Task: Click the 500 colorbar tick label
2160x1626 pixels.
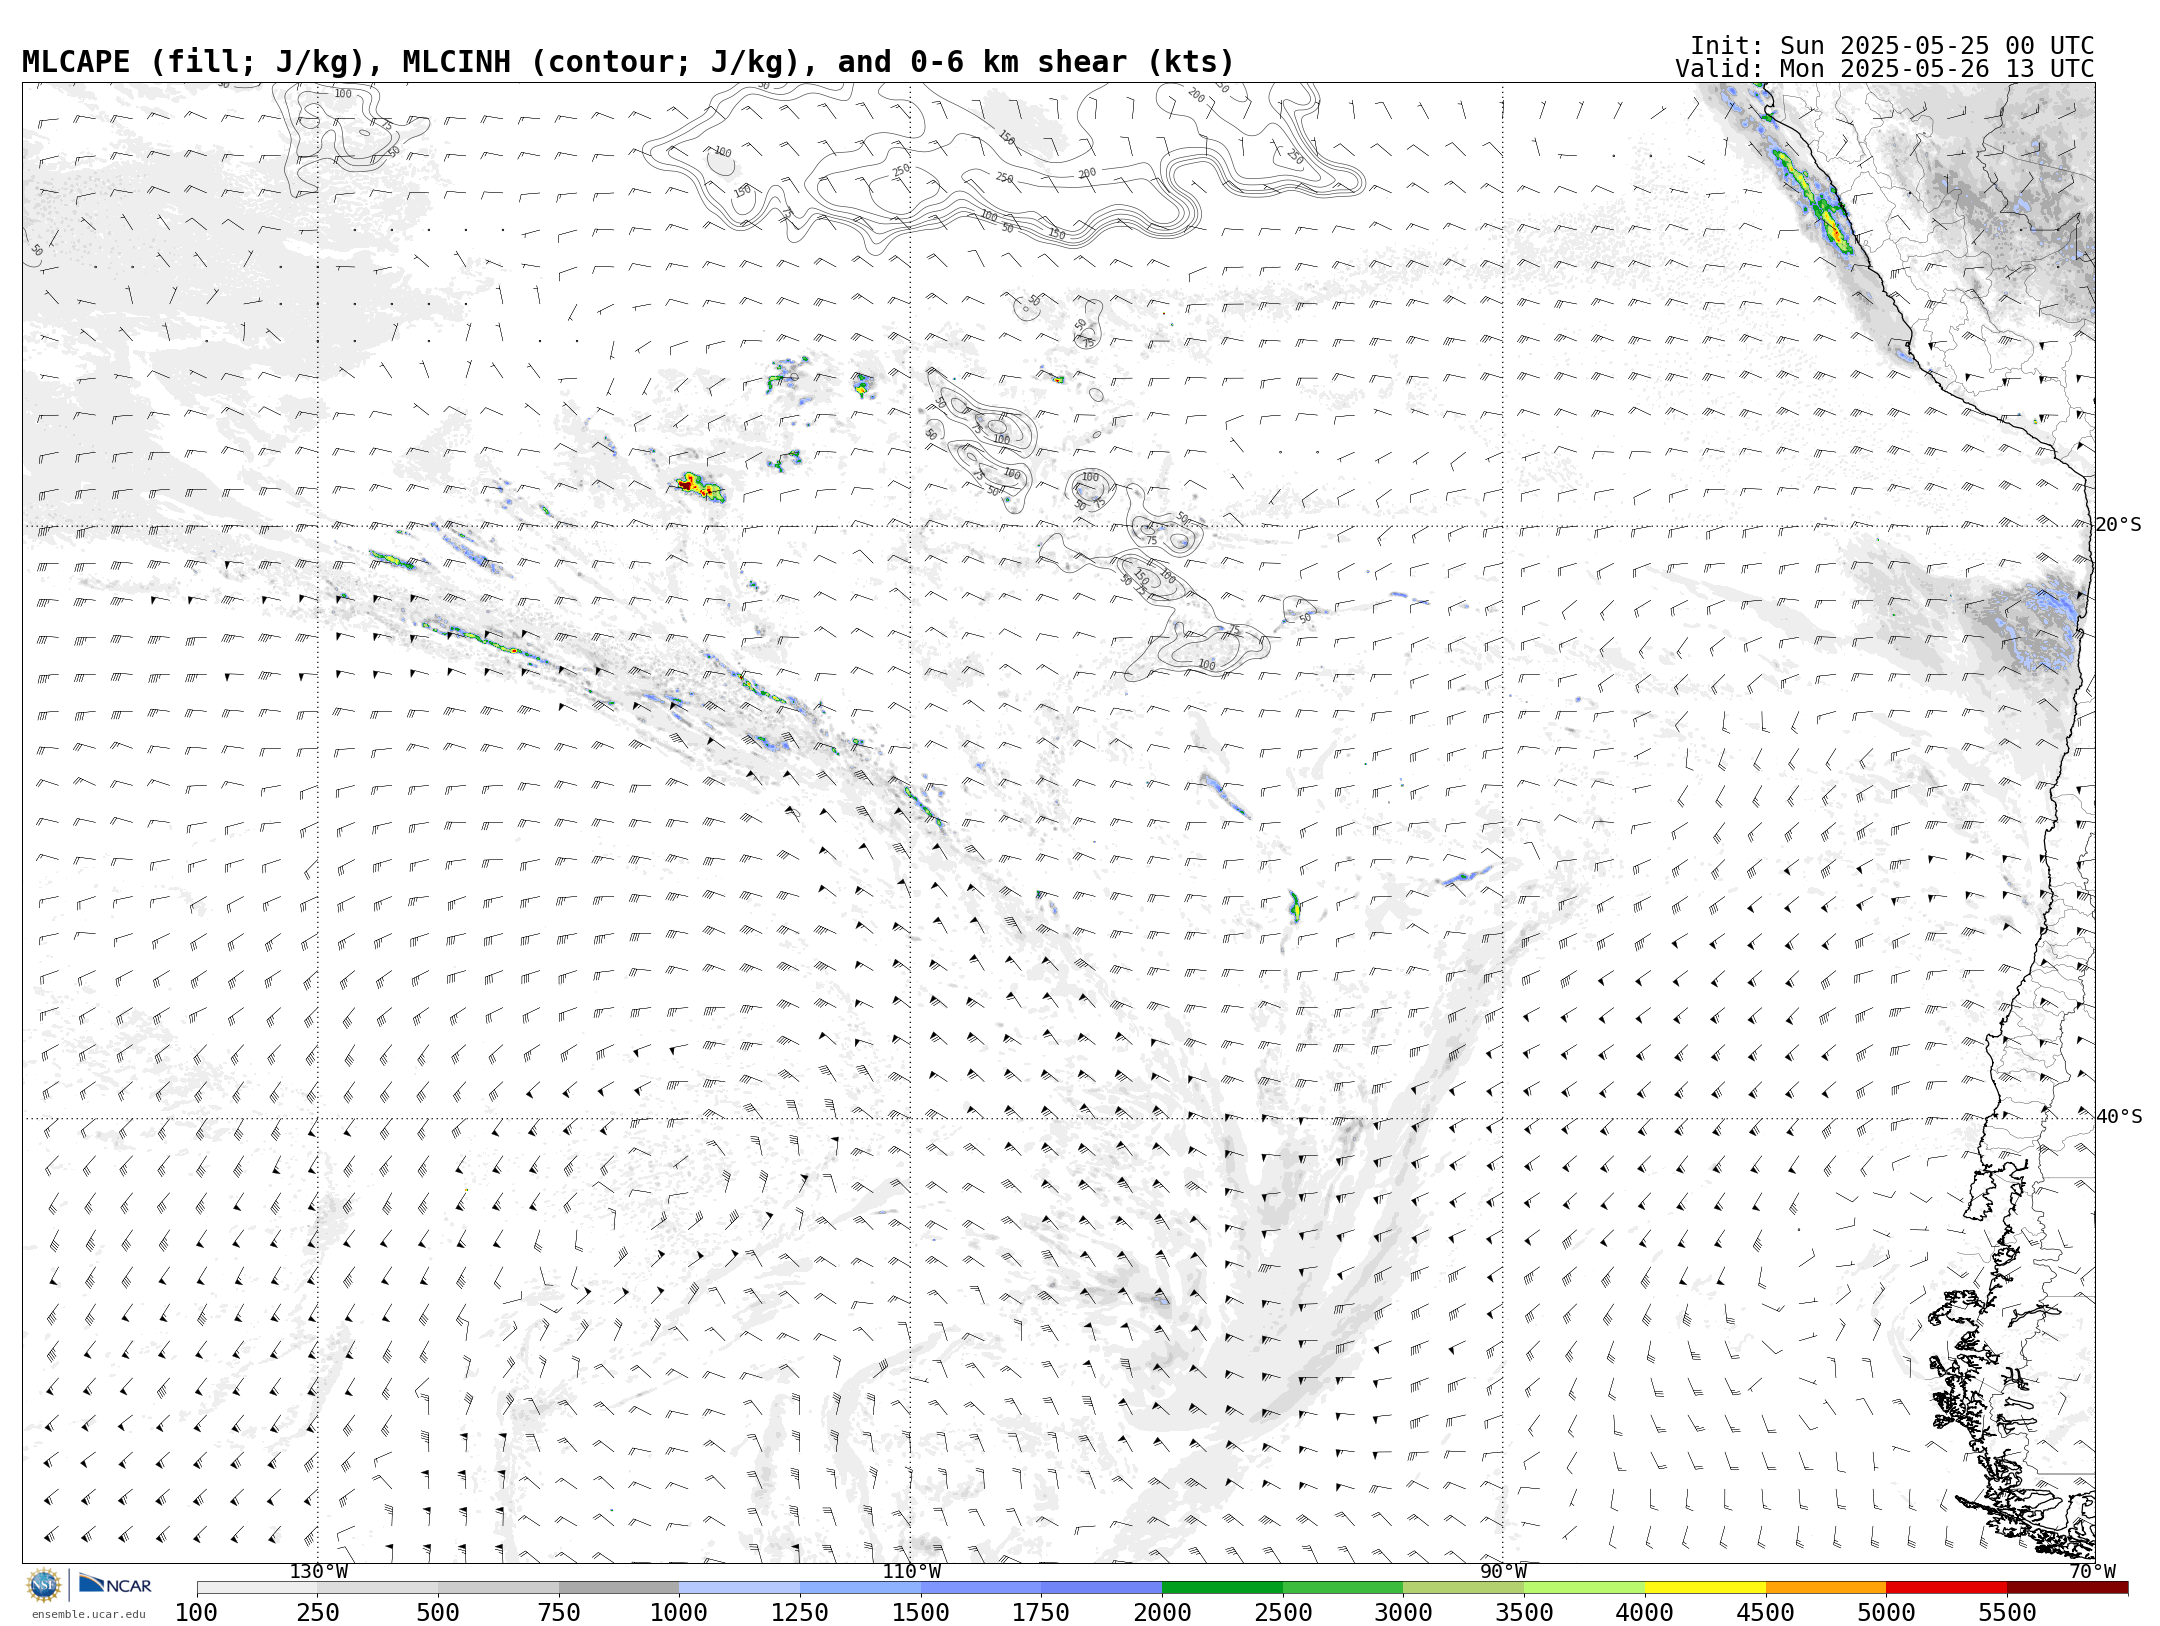Action: click(438, 1613)
